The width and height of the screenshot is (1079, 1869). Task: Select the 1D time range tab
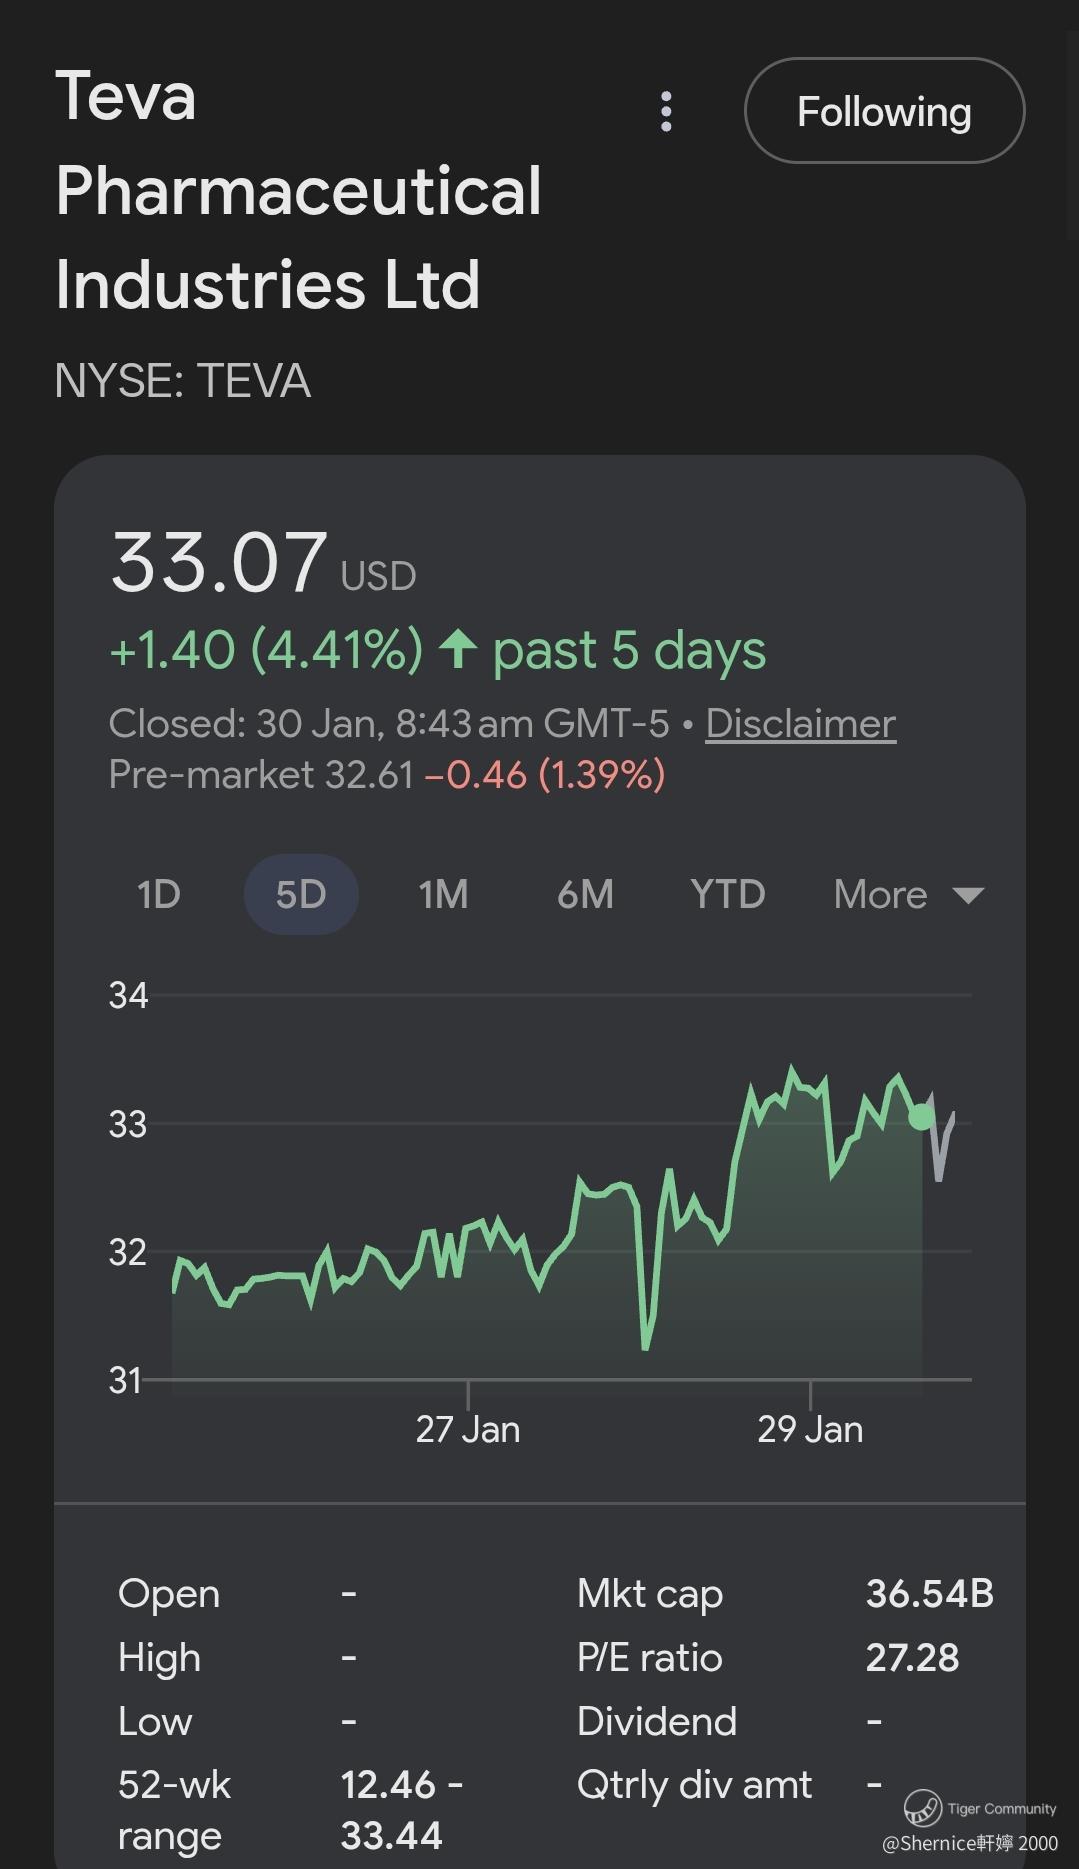tap(158, 894)
